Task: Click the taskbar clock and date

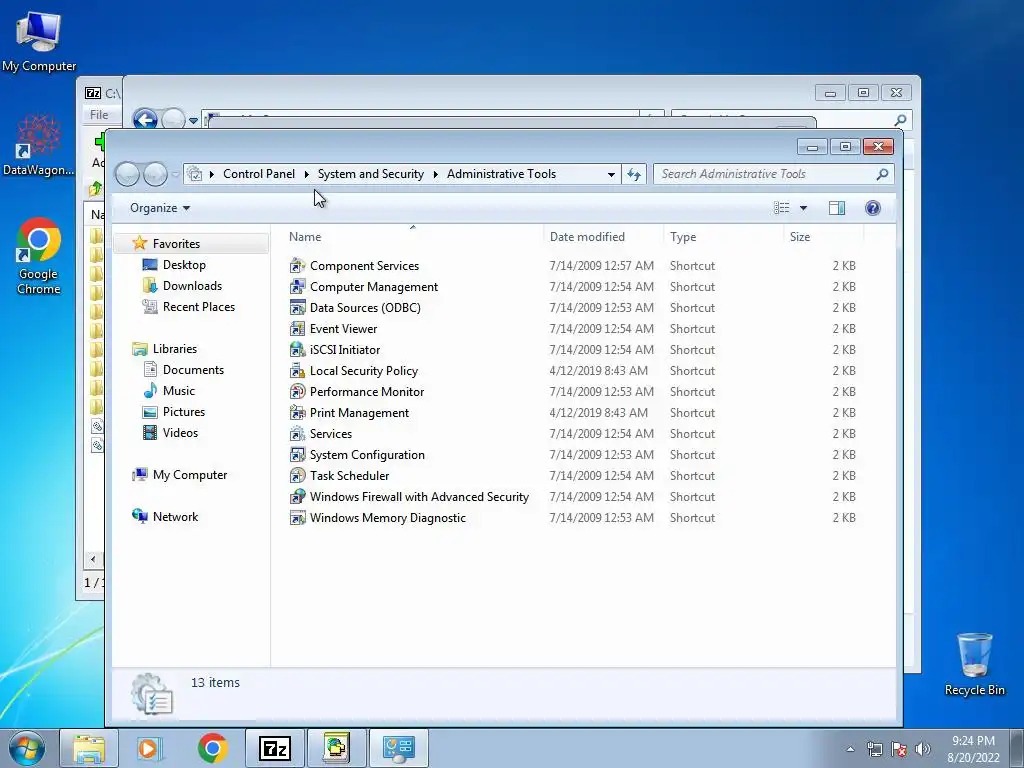Action: click(973, 749)
